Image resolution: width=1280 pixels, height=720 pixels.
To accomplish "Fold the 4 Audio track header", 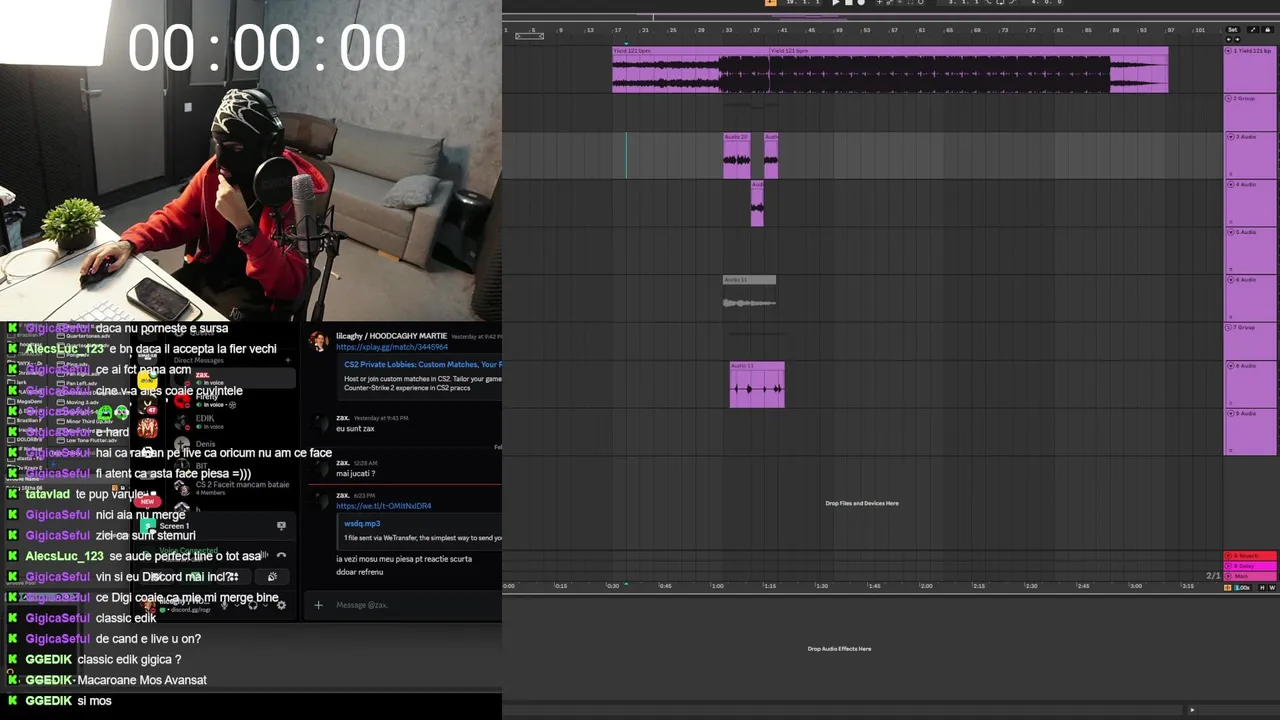I will pos(1229,185).
